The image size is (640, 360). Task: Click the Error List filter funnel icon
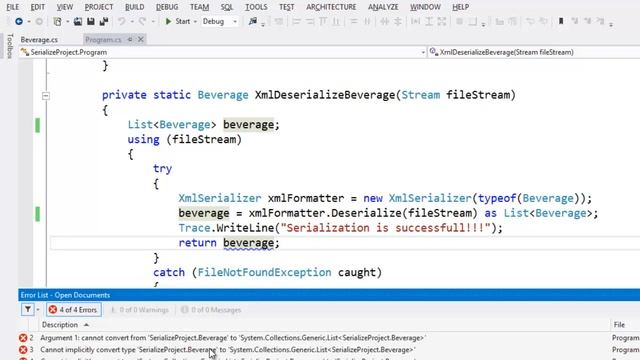28,310
